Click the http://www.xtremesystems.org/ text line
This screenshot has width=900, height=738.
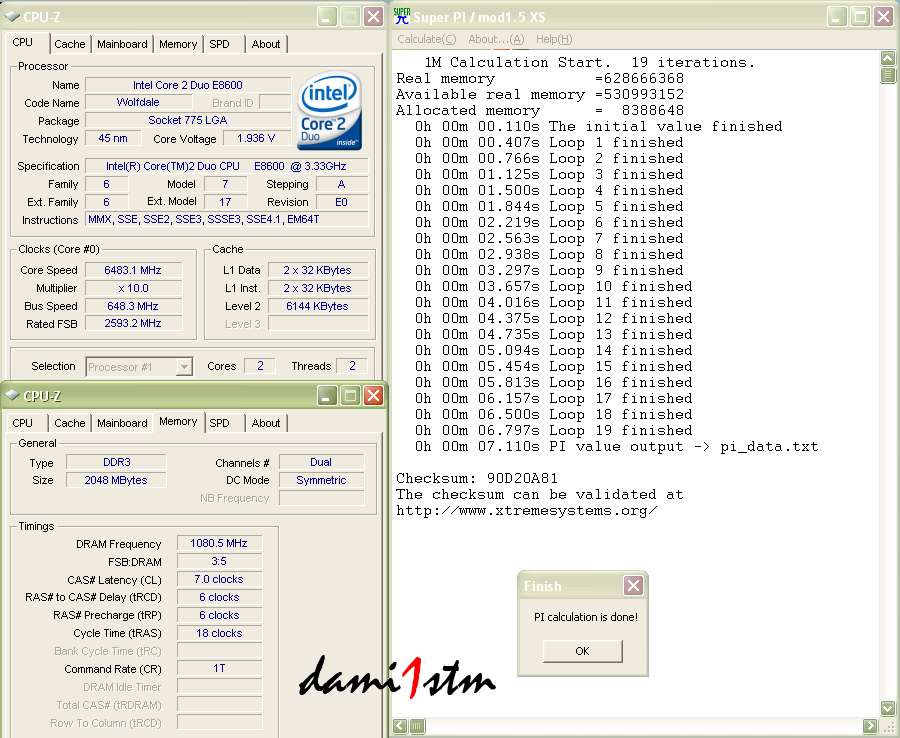click(x=527, y=510)
